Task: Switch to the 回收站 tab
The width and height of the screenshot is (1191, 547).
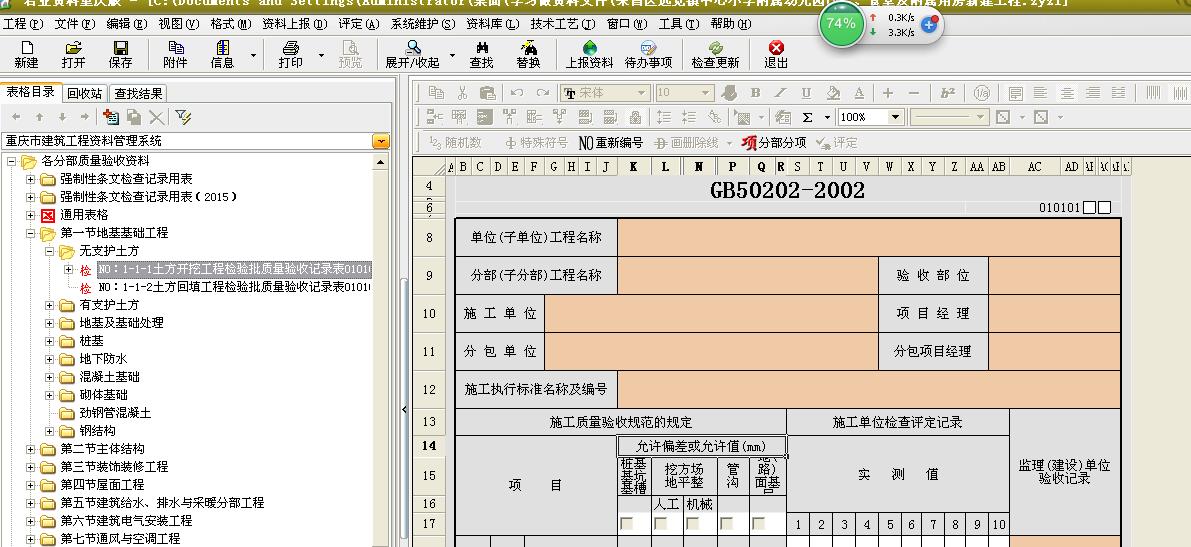Action: (85, 94)
